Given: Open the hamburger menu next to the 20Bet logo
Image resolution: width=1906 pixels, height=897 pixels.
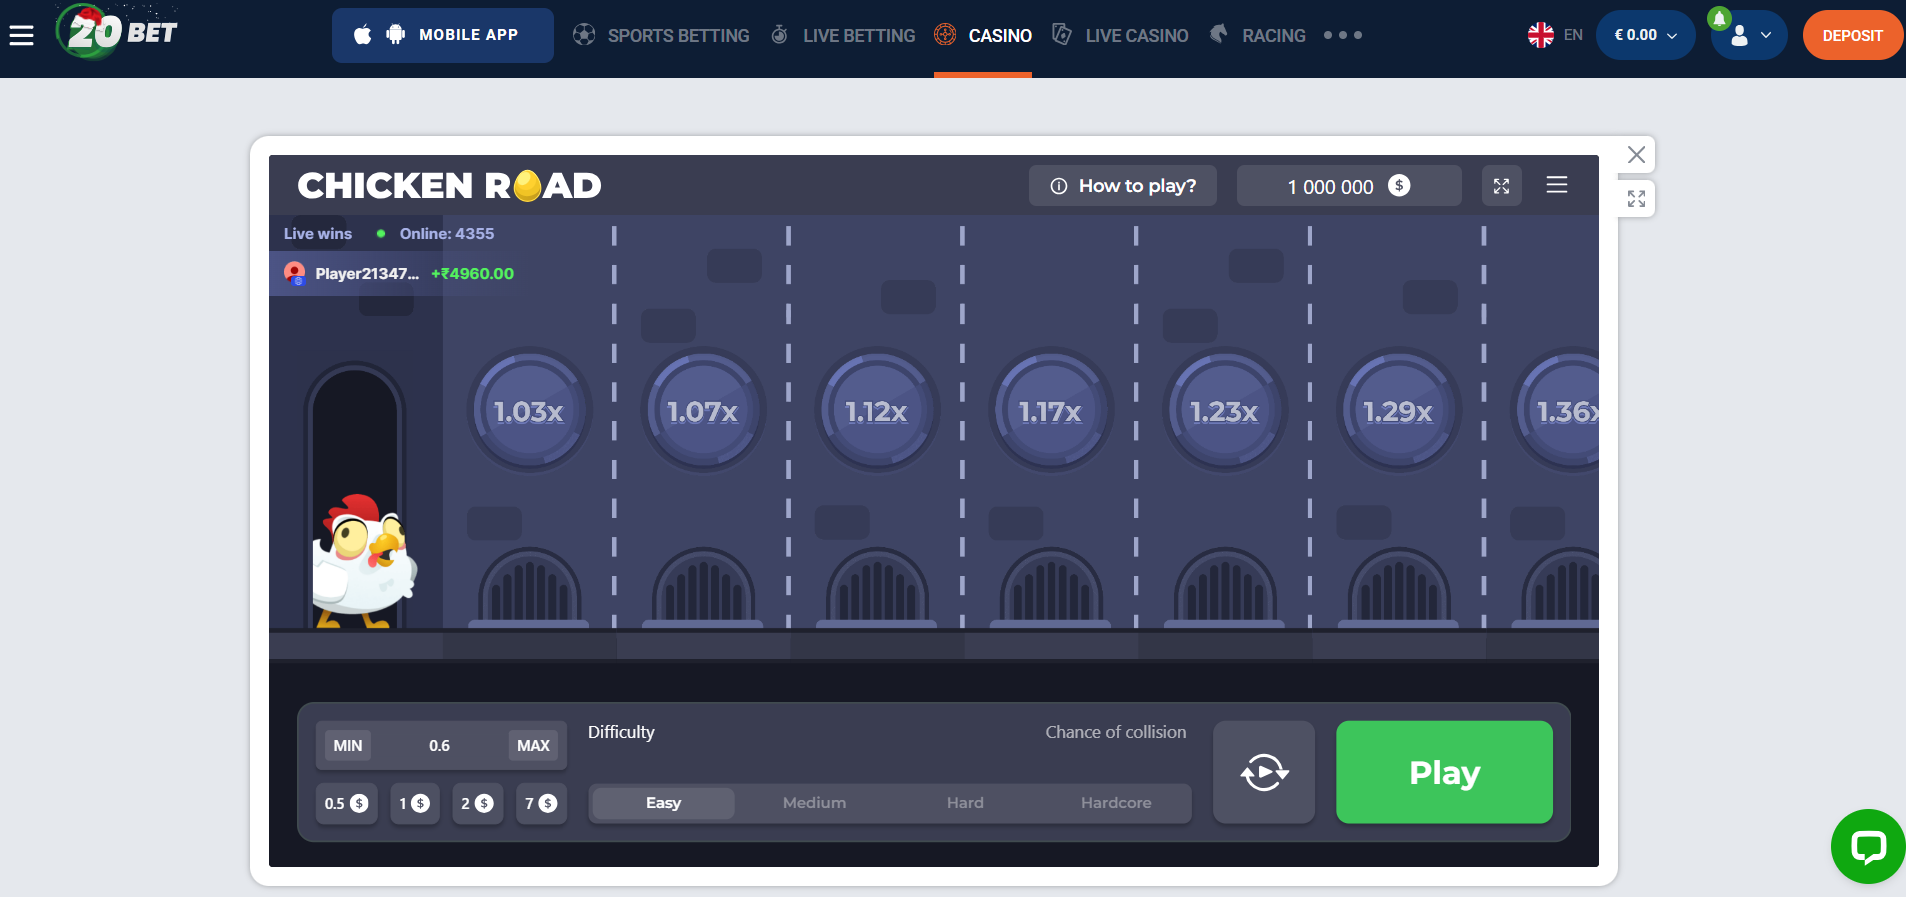Looking at the screenshot, I should click(x=21, y=36).
